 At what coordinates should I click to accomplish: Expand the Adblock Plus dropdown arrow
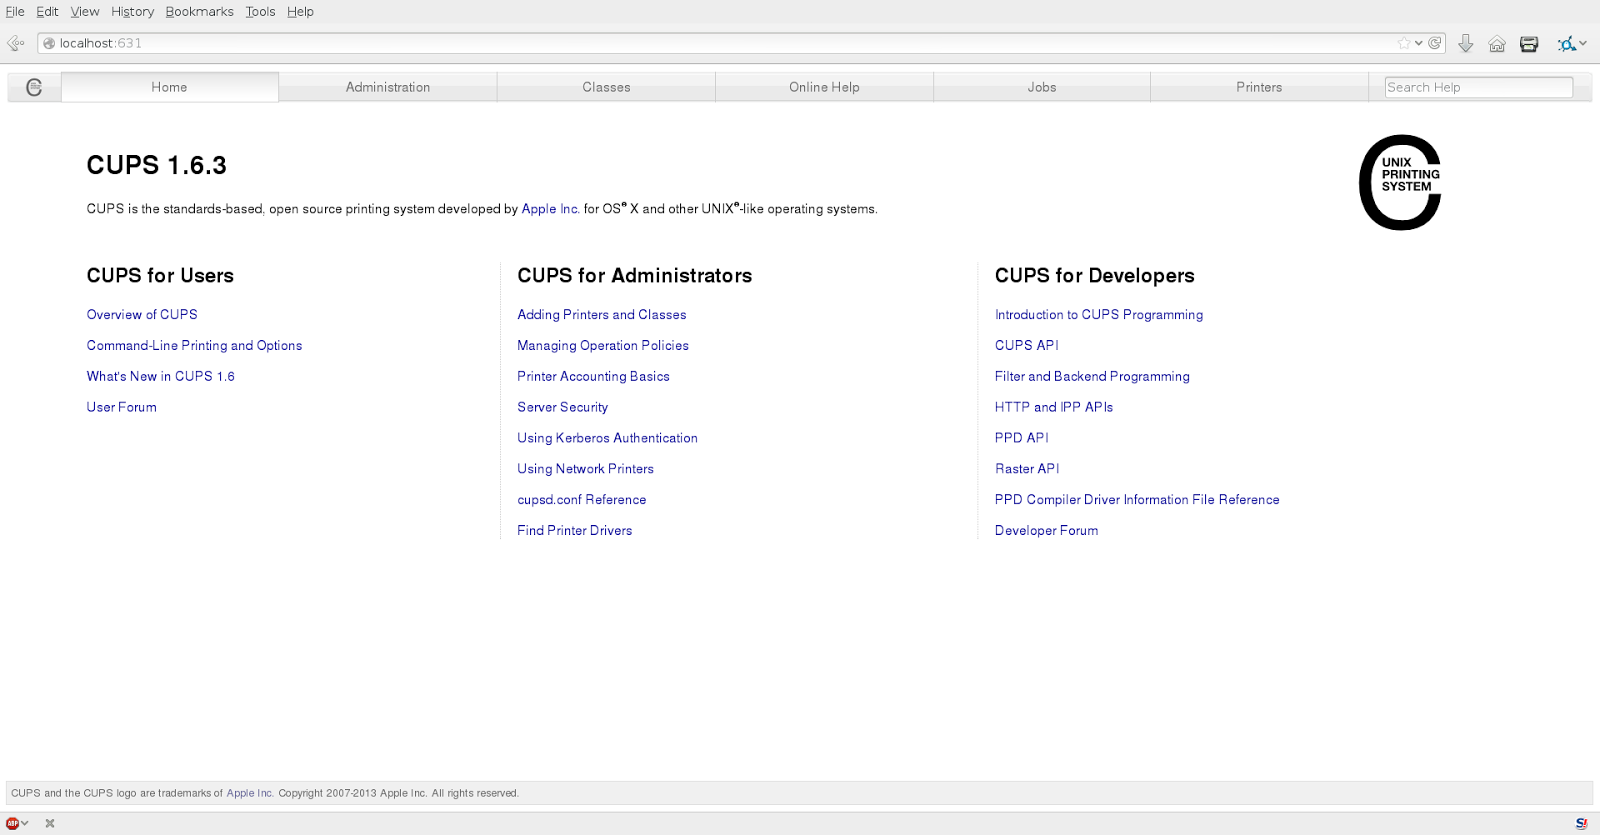click(x=25, y=823)
